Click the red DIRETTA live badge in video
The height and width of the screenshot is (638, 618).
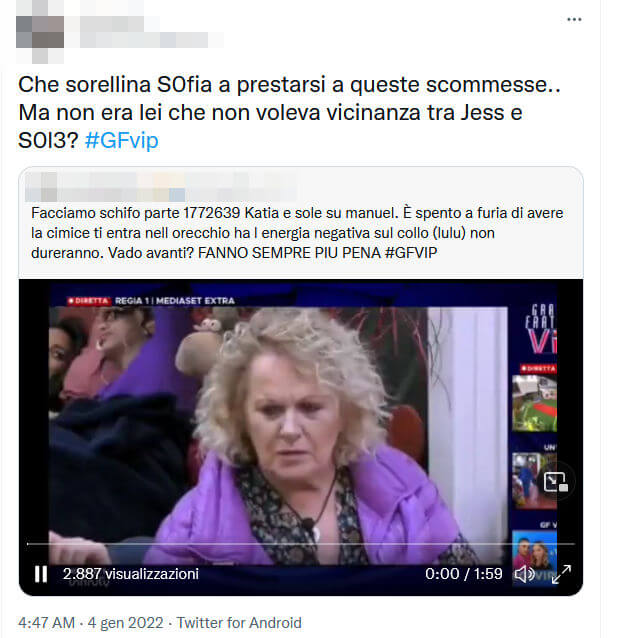(x=88, y=301)
